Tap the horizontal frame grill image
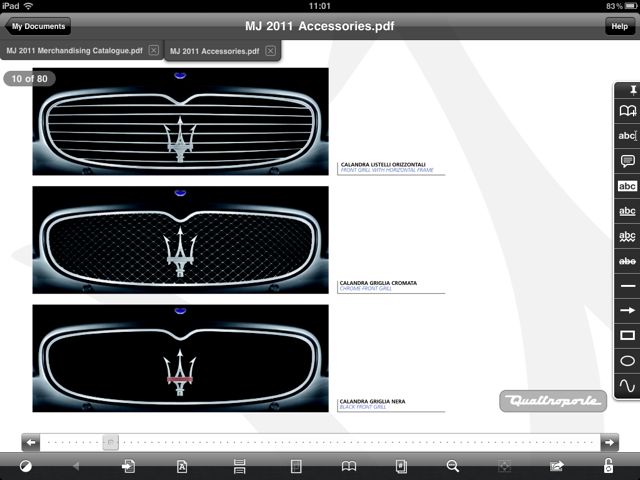The width and height of the screenshot is (640, 480). [180, 121]
